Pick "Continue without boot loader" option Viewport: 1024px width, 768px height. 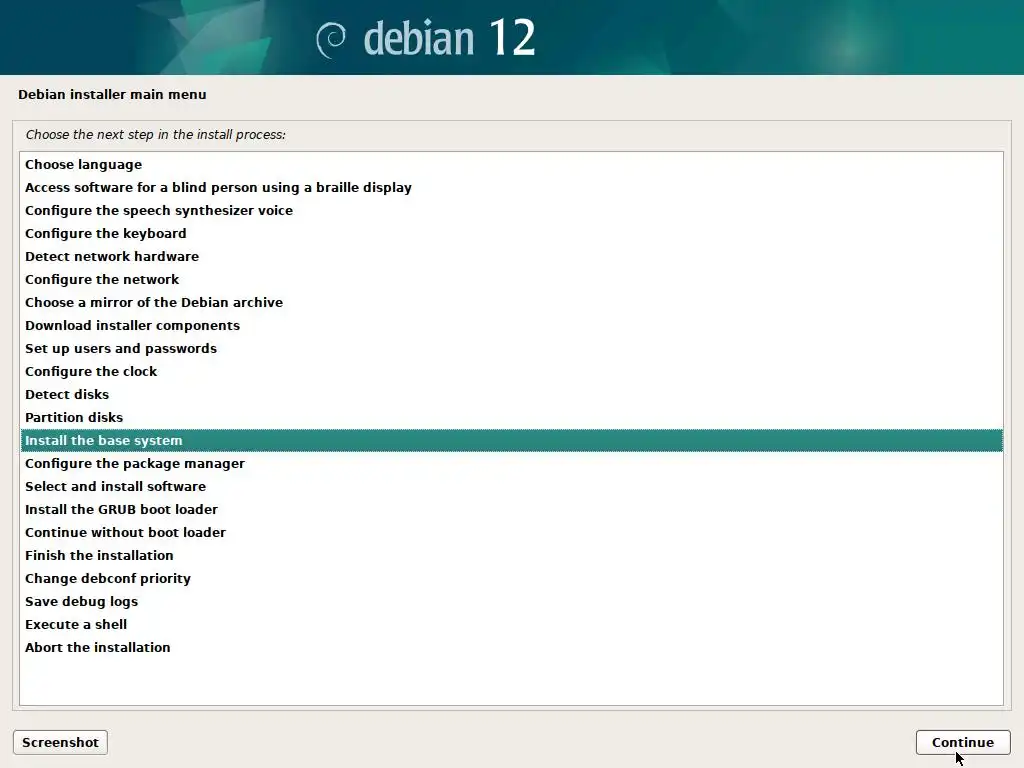pos(511,532)
